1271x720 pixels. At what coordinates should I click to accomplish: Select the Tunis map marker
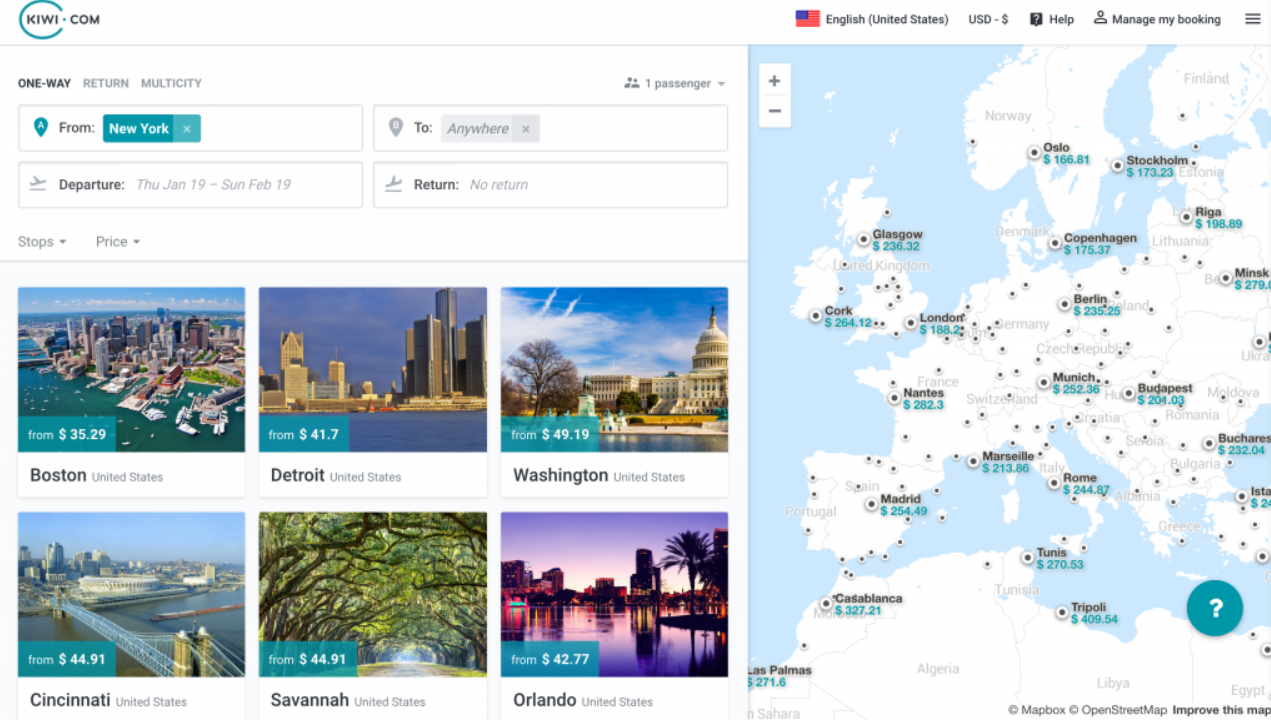pos(1027,558)
